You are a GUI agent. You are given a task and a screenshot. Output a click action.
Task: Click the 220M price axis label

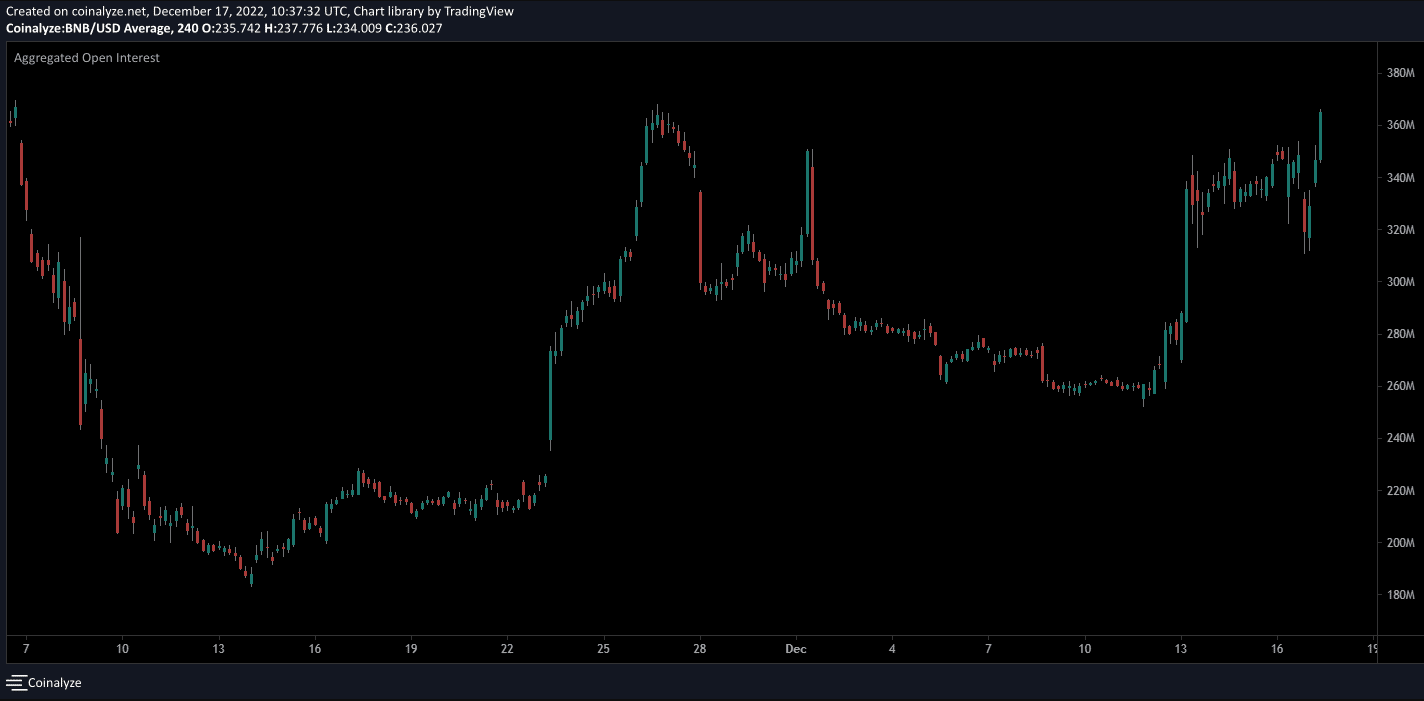[1400, 491]
